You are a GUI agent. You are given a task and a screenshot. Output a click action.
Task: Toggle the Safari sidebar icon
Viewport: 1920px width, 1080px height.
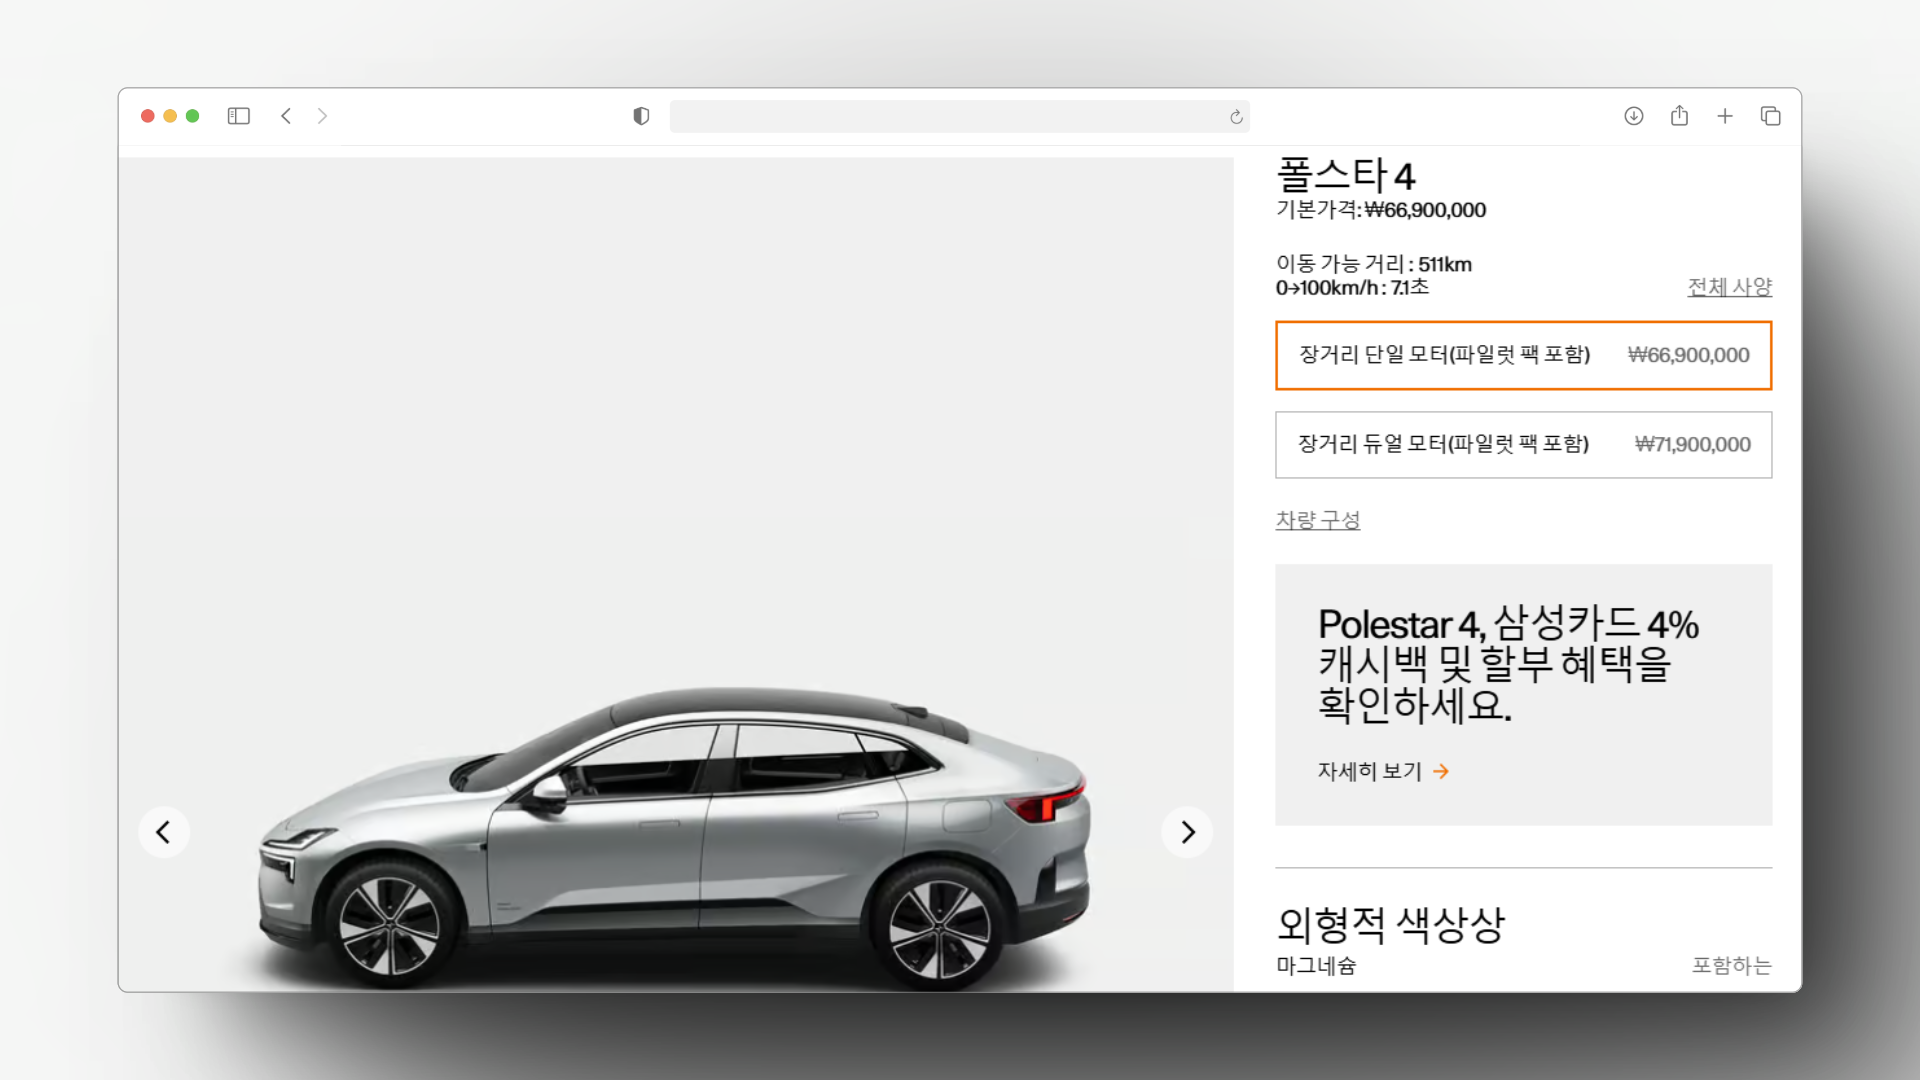point(238,116)
